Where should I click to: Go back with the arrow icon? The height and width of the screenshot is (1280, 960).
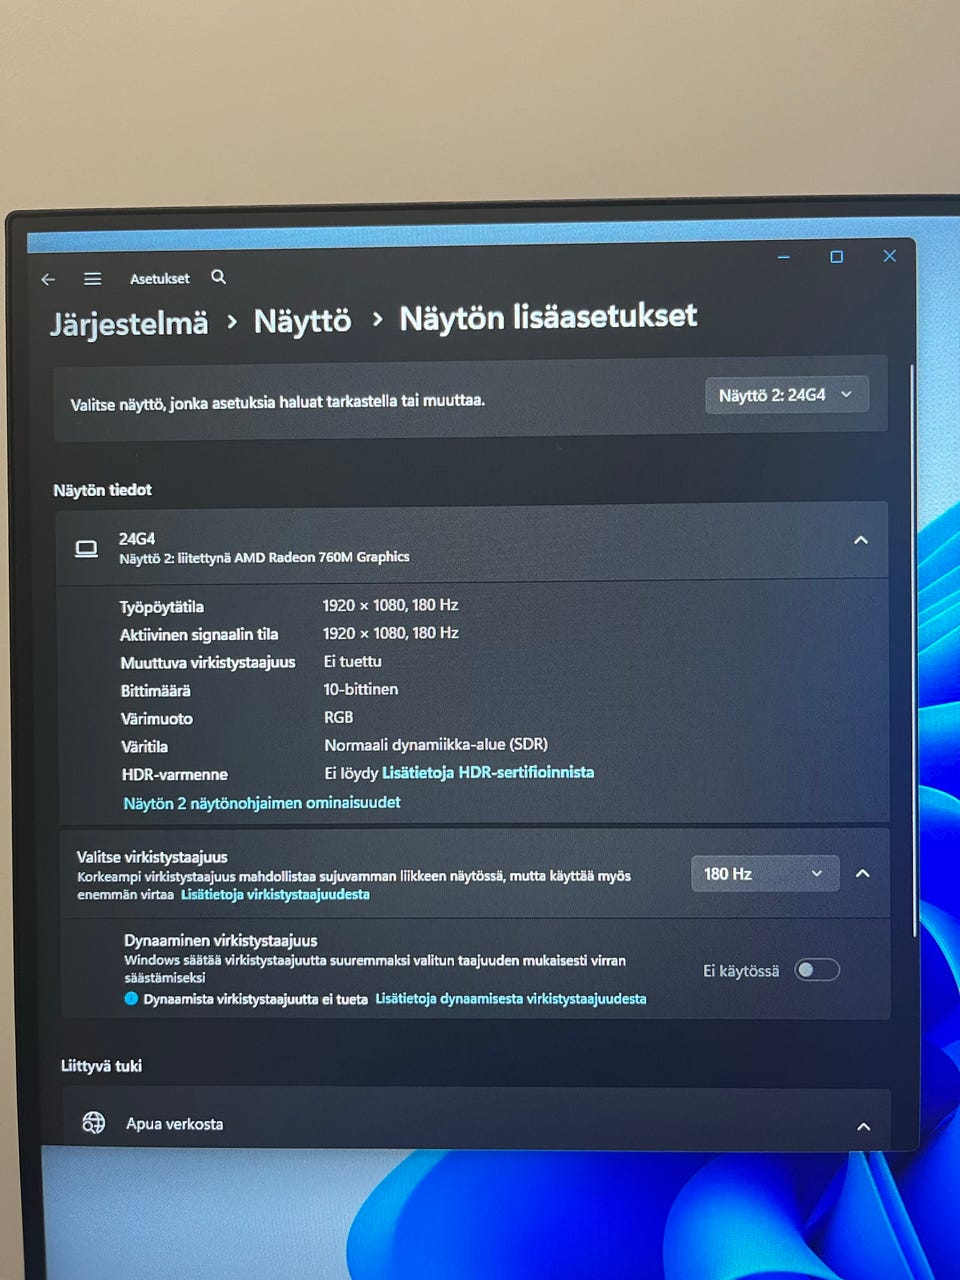coord(48,280)
